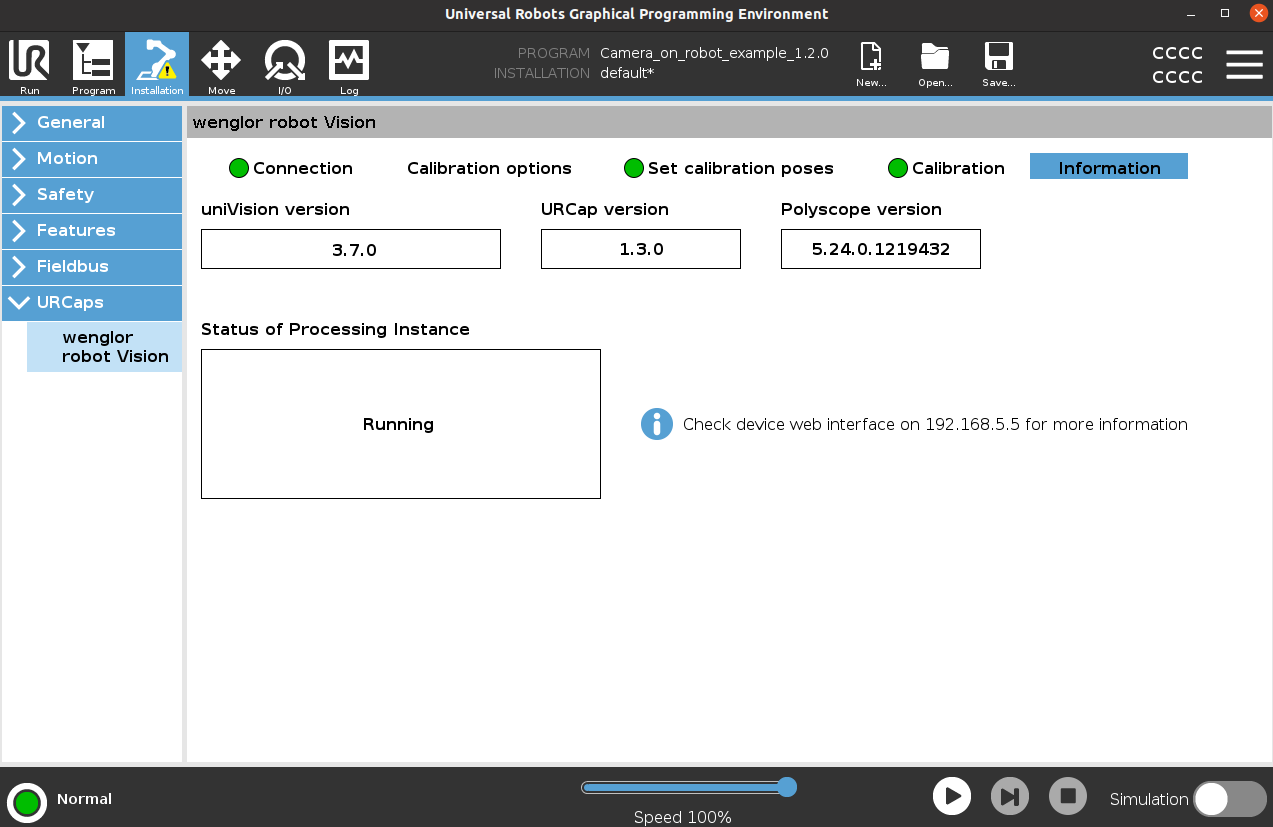
Task: Click the uniVision version field 3.7.0
Action: (351, 249)
